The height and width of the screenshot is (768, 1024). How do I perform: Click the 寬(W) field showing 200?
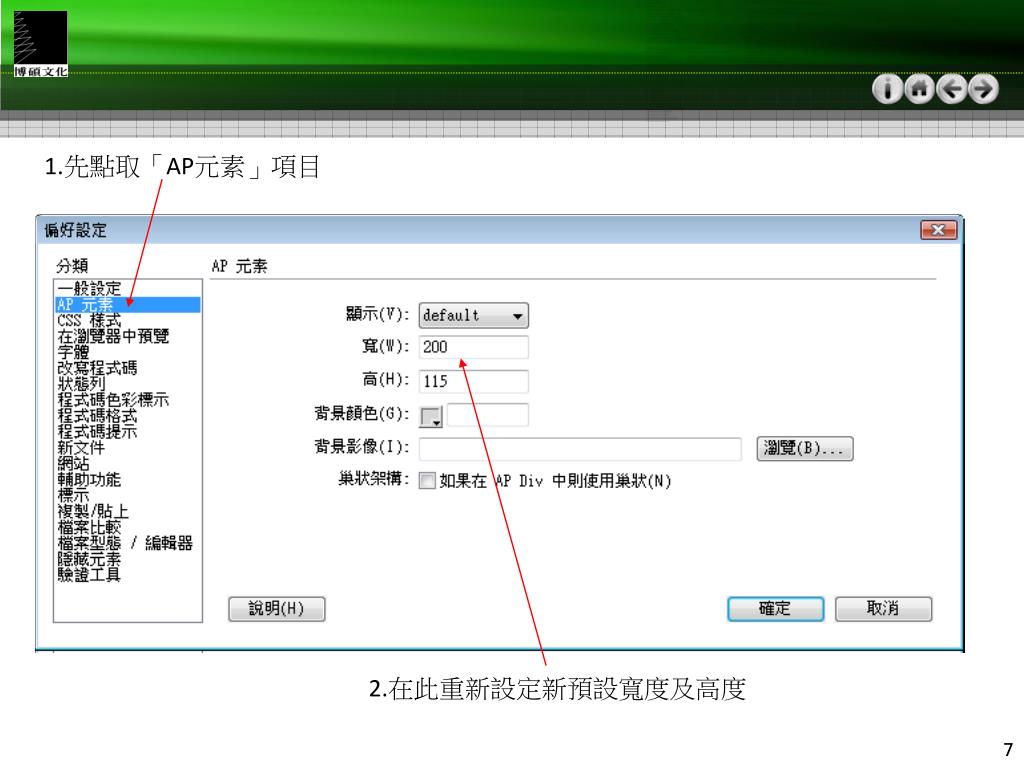(473, 347)
